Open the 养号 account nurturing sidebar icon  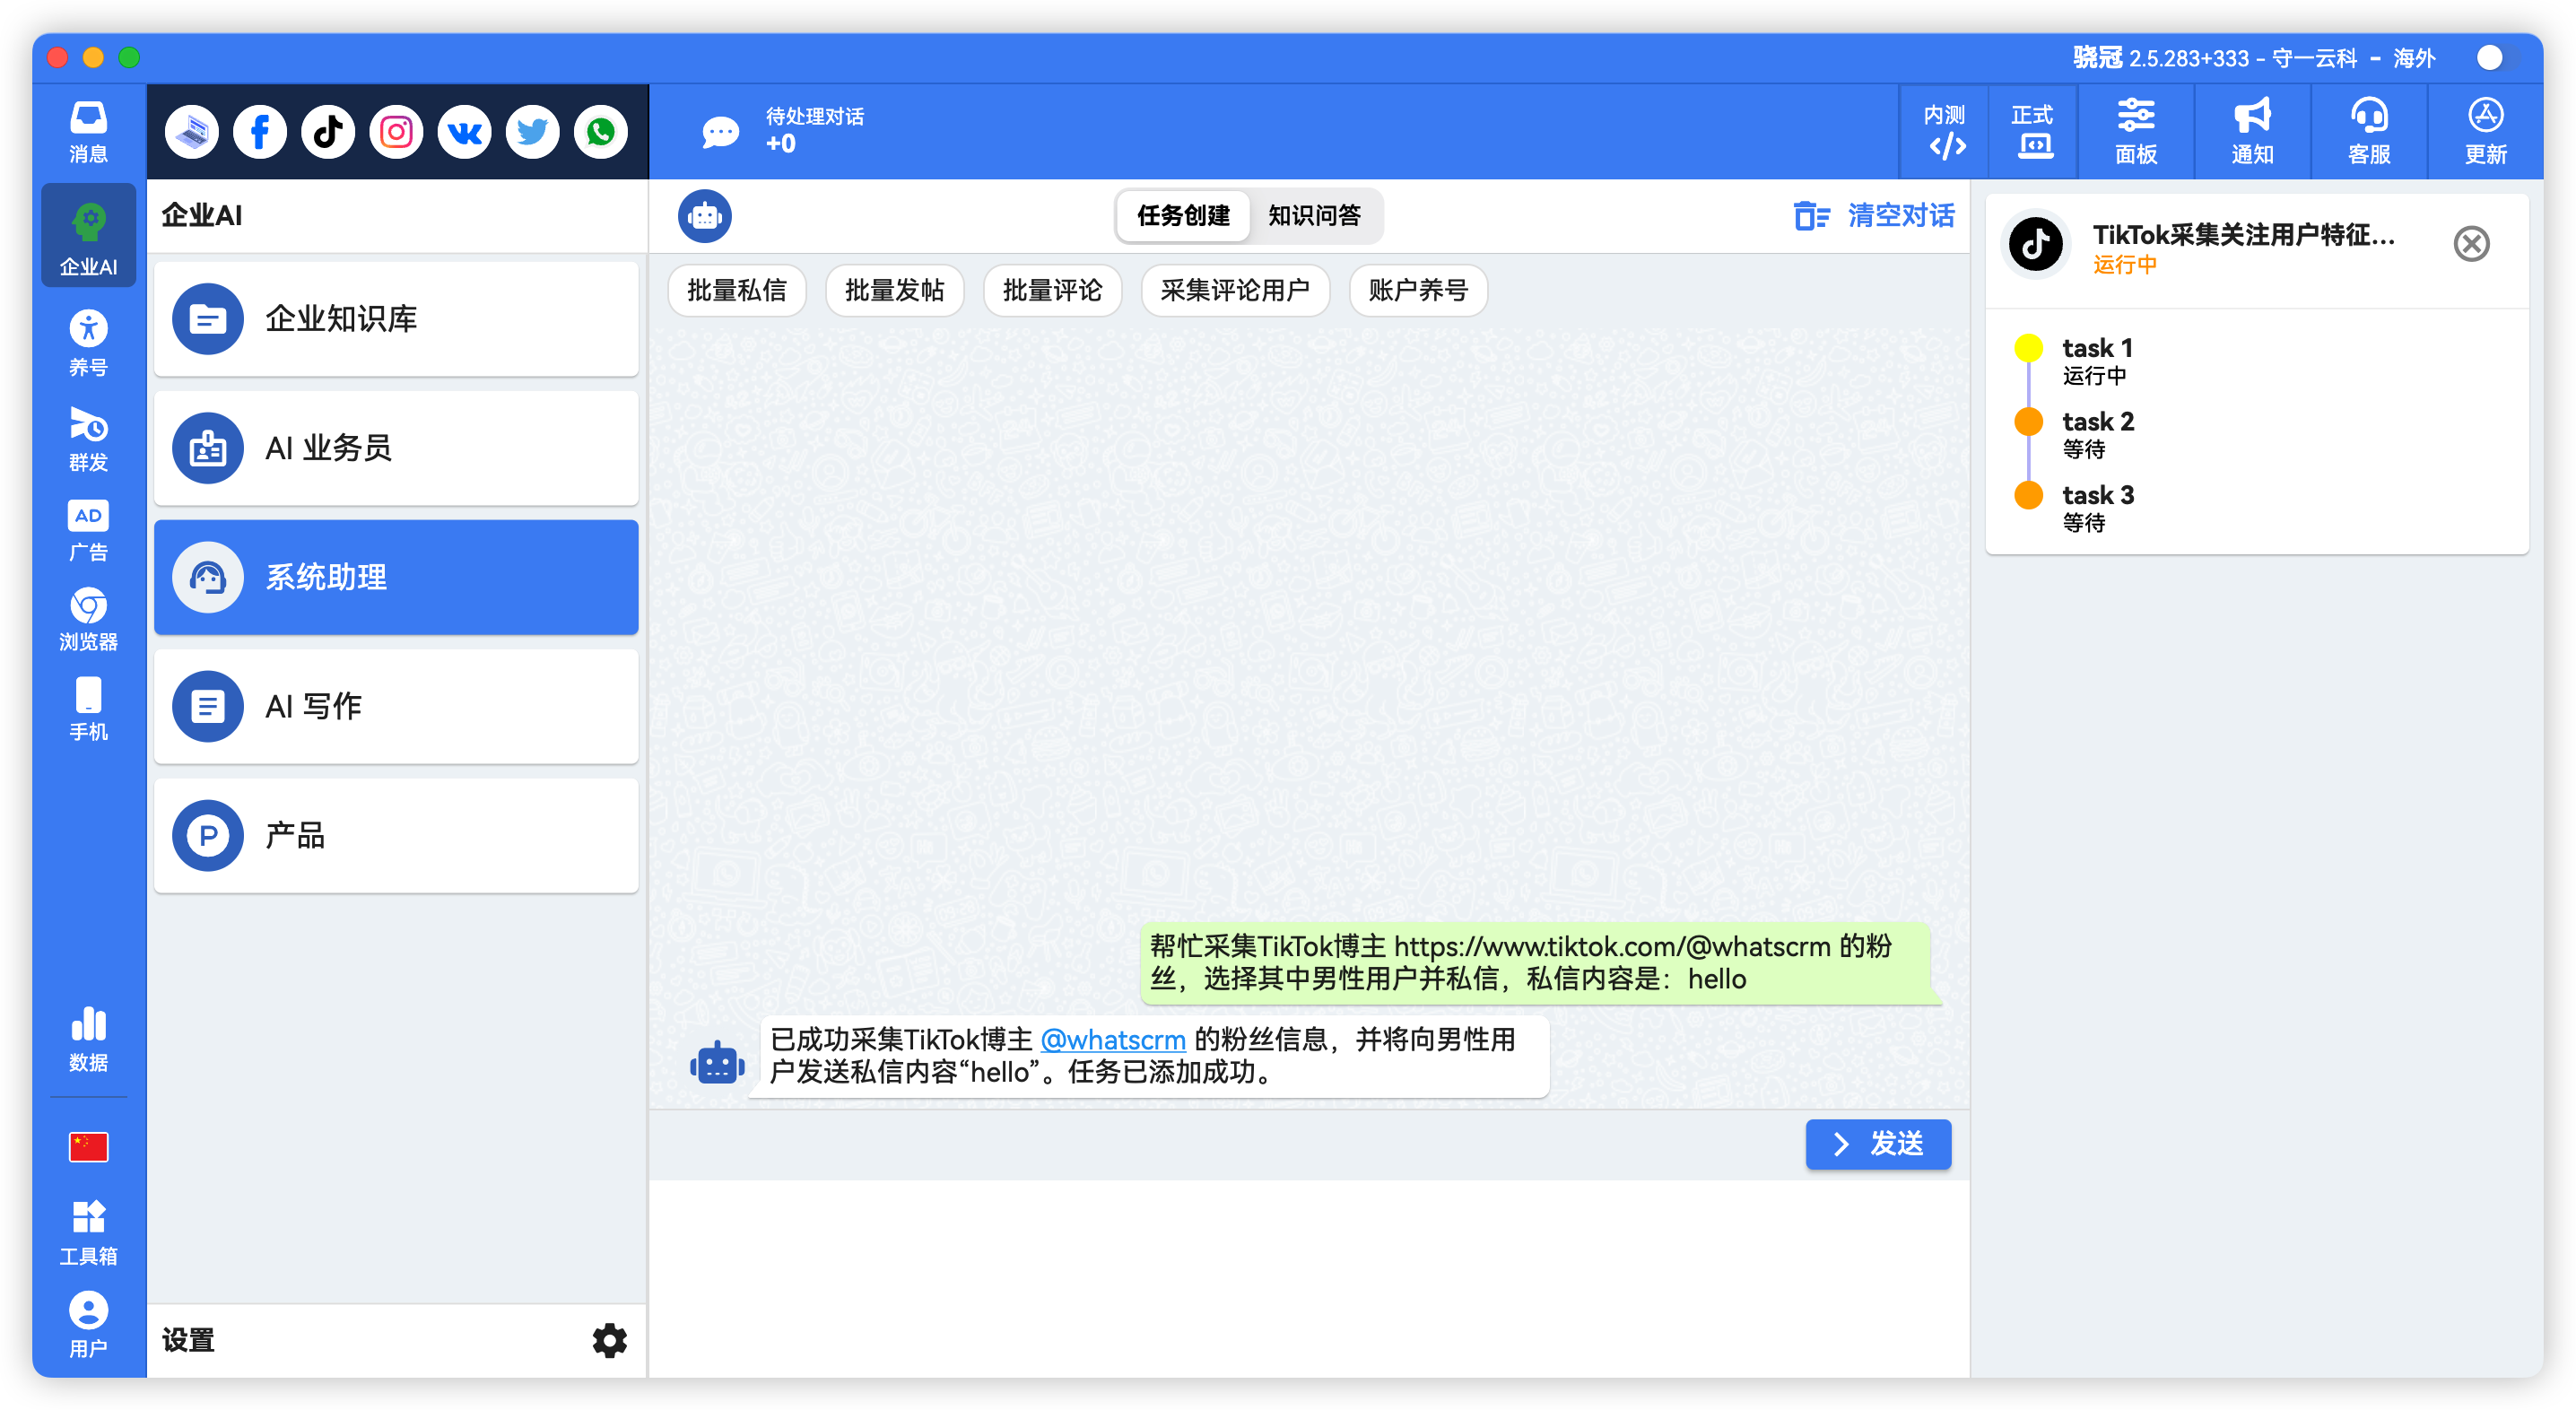coord(88,342)
